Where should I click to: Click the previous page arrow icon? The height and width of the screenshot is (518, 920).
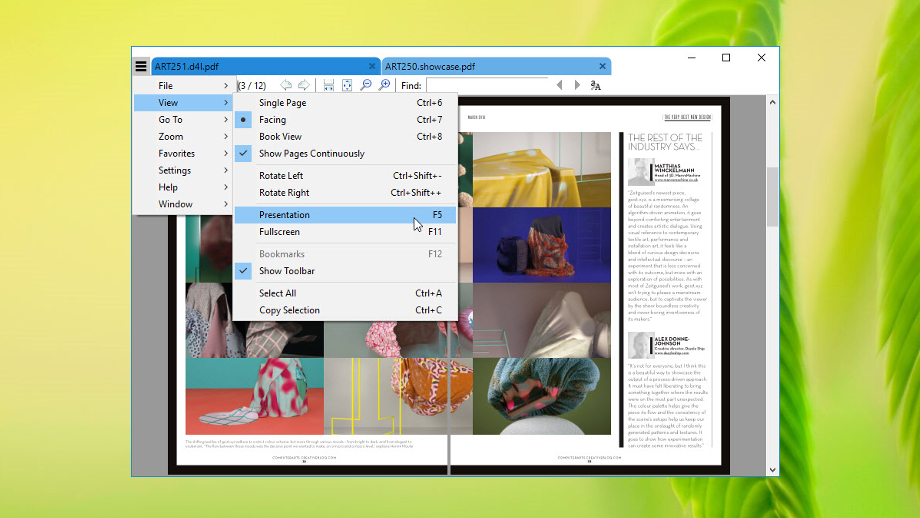tap(286, 85)
